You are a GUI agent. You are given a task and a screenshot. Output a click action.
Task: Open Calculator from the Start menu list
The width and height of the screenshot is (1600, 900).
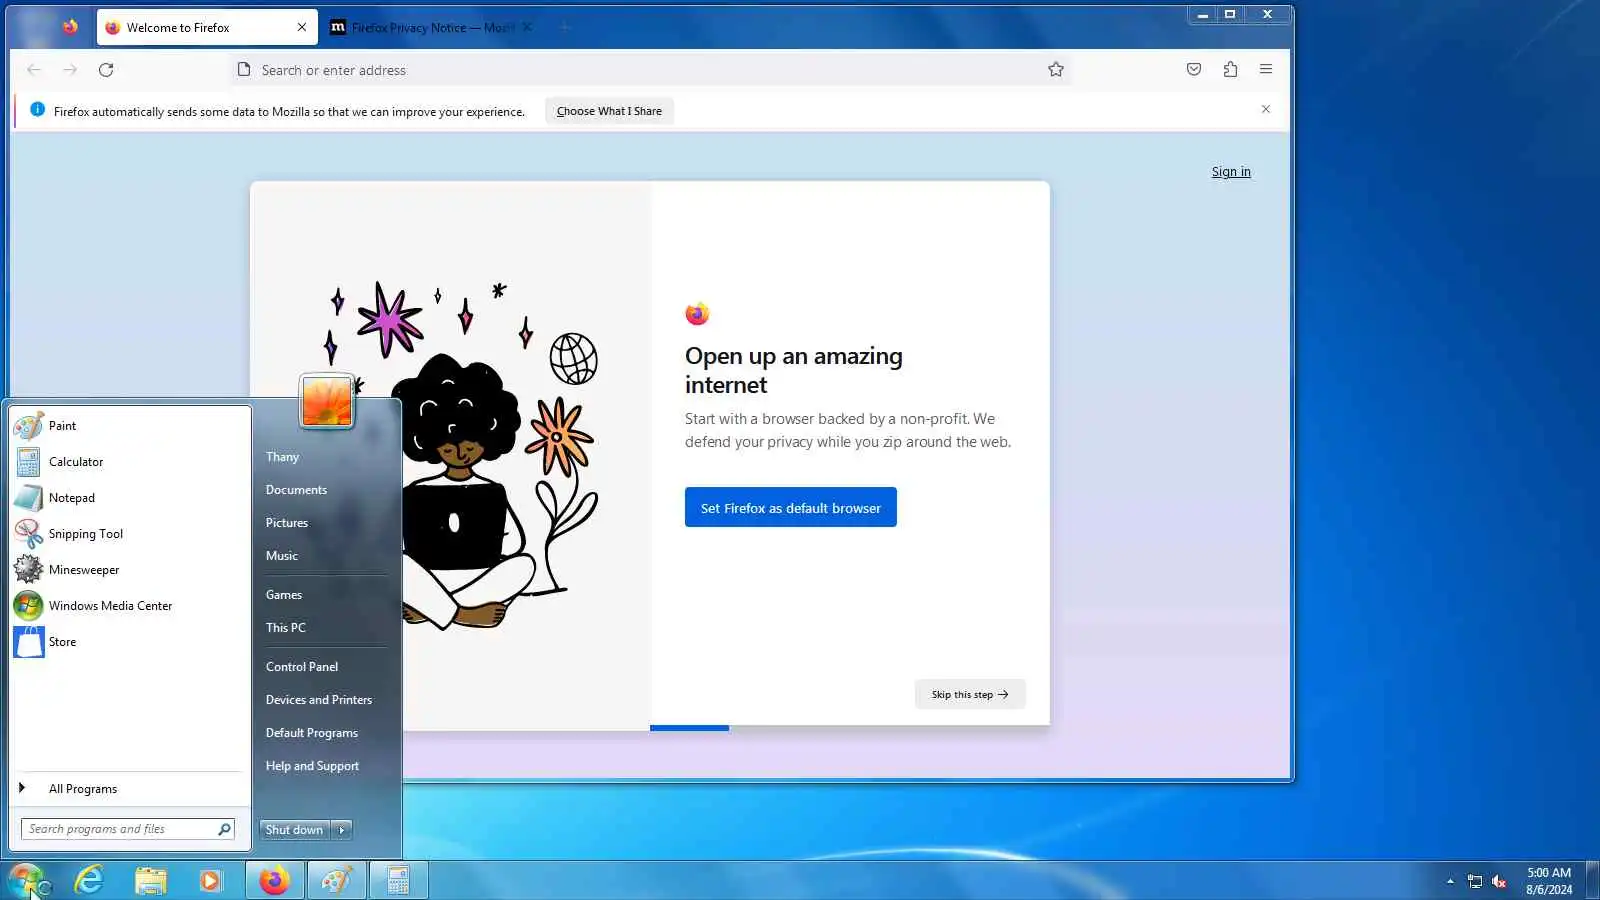(130, 462)
